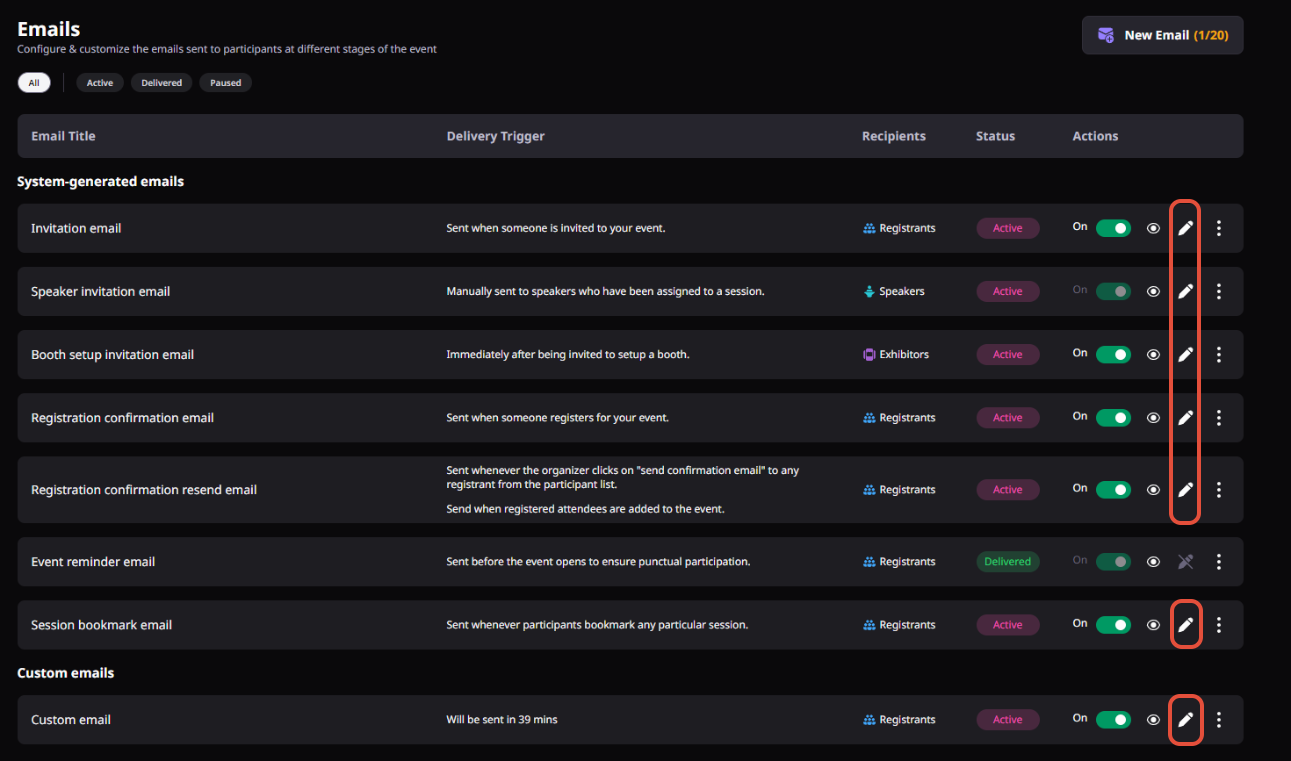
Task: Switch off Registration confirmation resend email
Action: click(x=1113, y=489)
